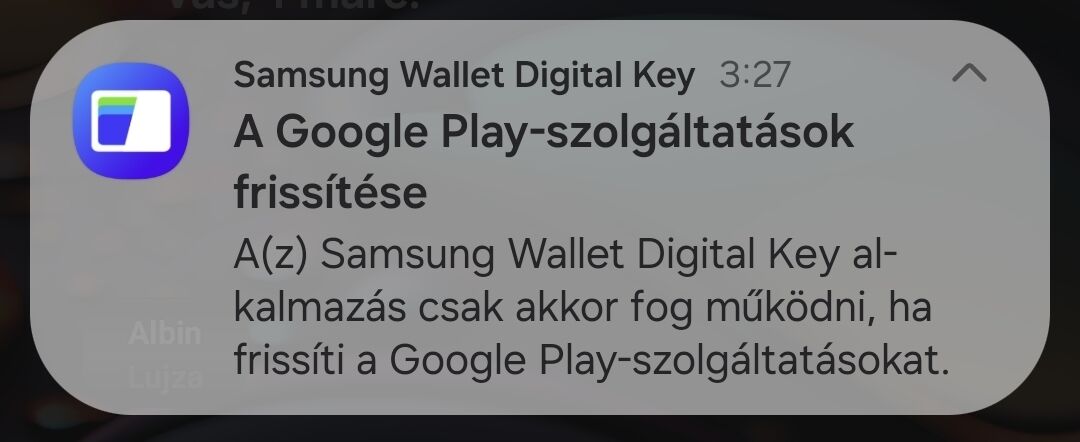Tap the green stripe on the Wallet icon
Screen dimensions: 1080x442
[116, 102]
